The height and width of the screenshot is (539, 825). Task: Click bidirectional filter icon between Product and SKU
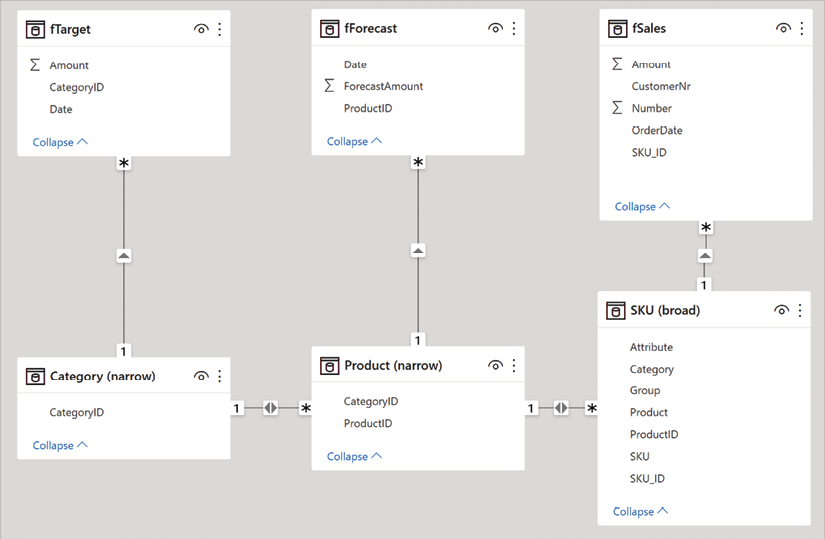click(561, 408)
